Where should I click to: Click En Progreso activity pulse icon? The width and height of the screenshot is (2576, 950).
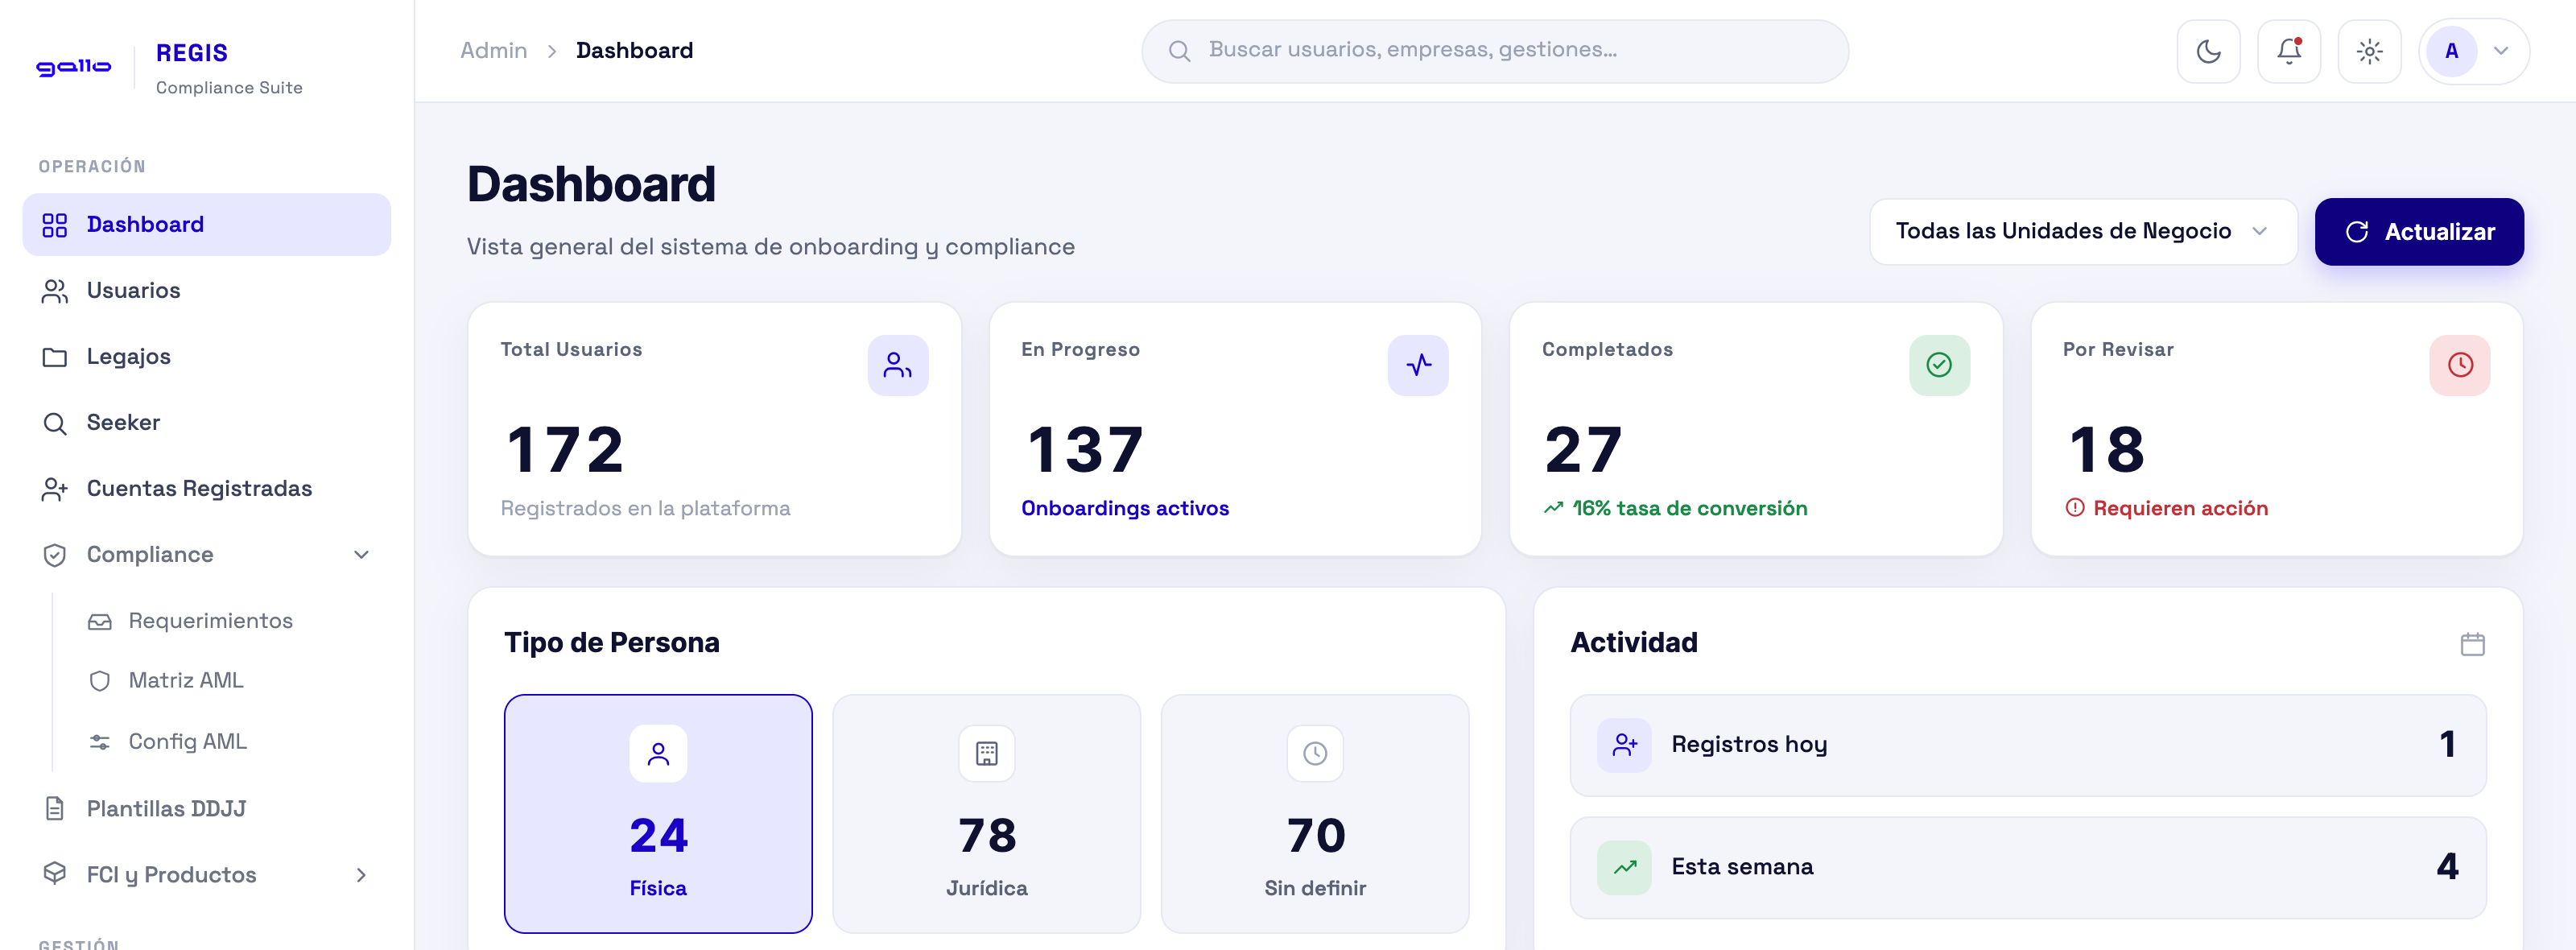1417,365
